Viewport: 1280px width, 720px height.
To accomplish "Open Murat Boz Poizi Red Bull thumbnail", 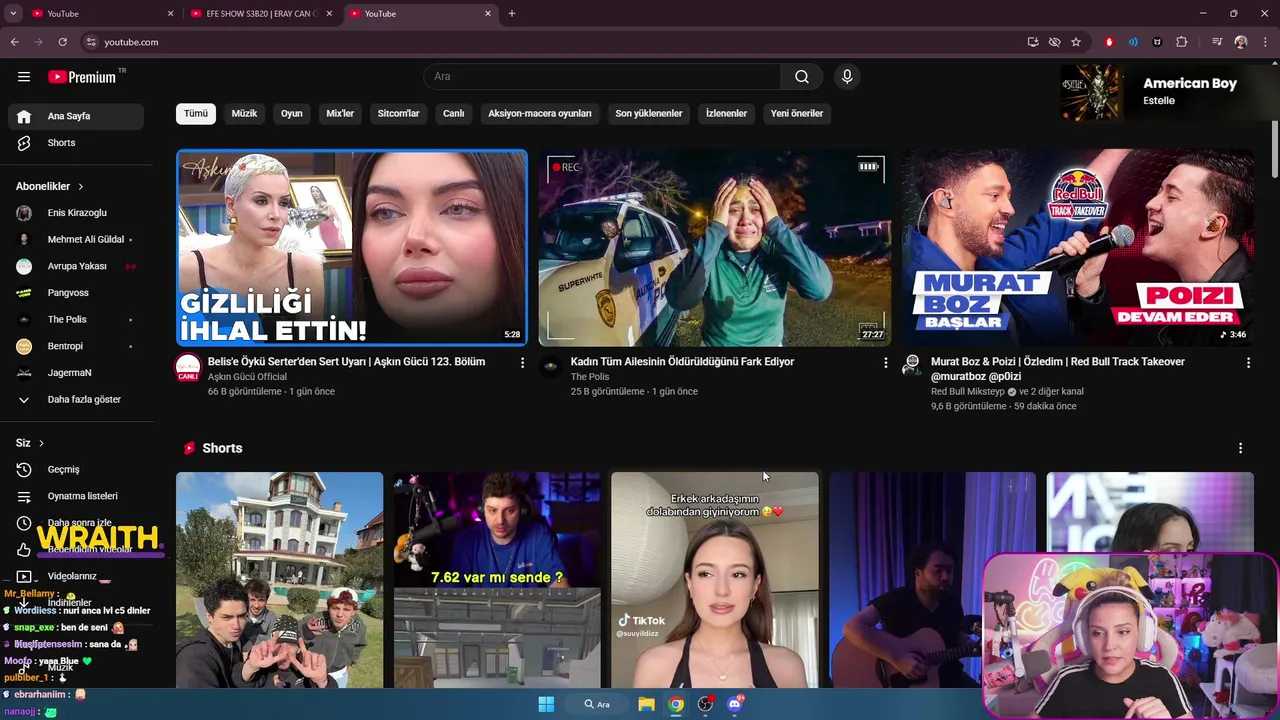I will click(1078, 248).
